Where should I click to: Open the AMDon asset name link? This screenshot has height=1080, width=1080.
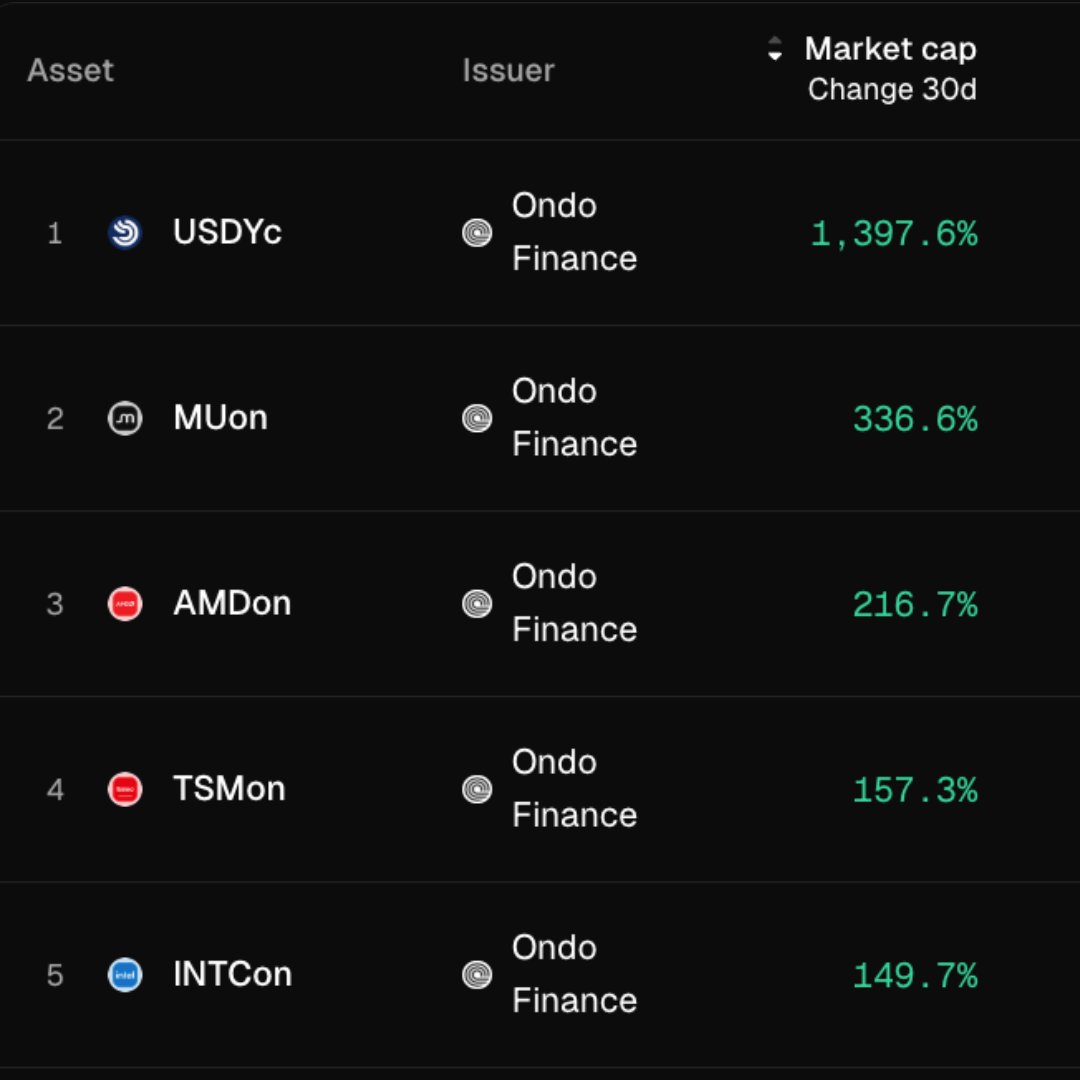232,603
